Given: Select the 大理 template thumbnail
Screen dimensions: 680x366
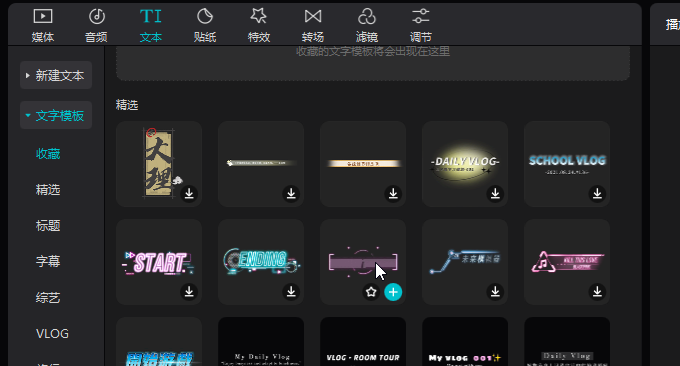Looking at the screenshot, I should [159, 163].
